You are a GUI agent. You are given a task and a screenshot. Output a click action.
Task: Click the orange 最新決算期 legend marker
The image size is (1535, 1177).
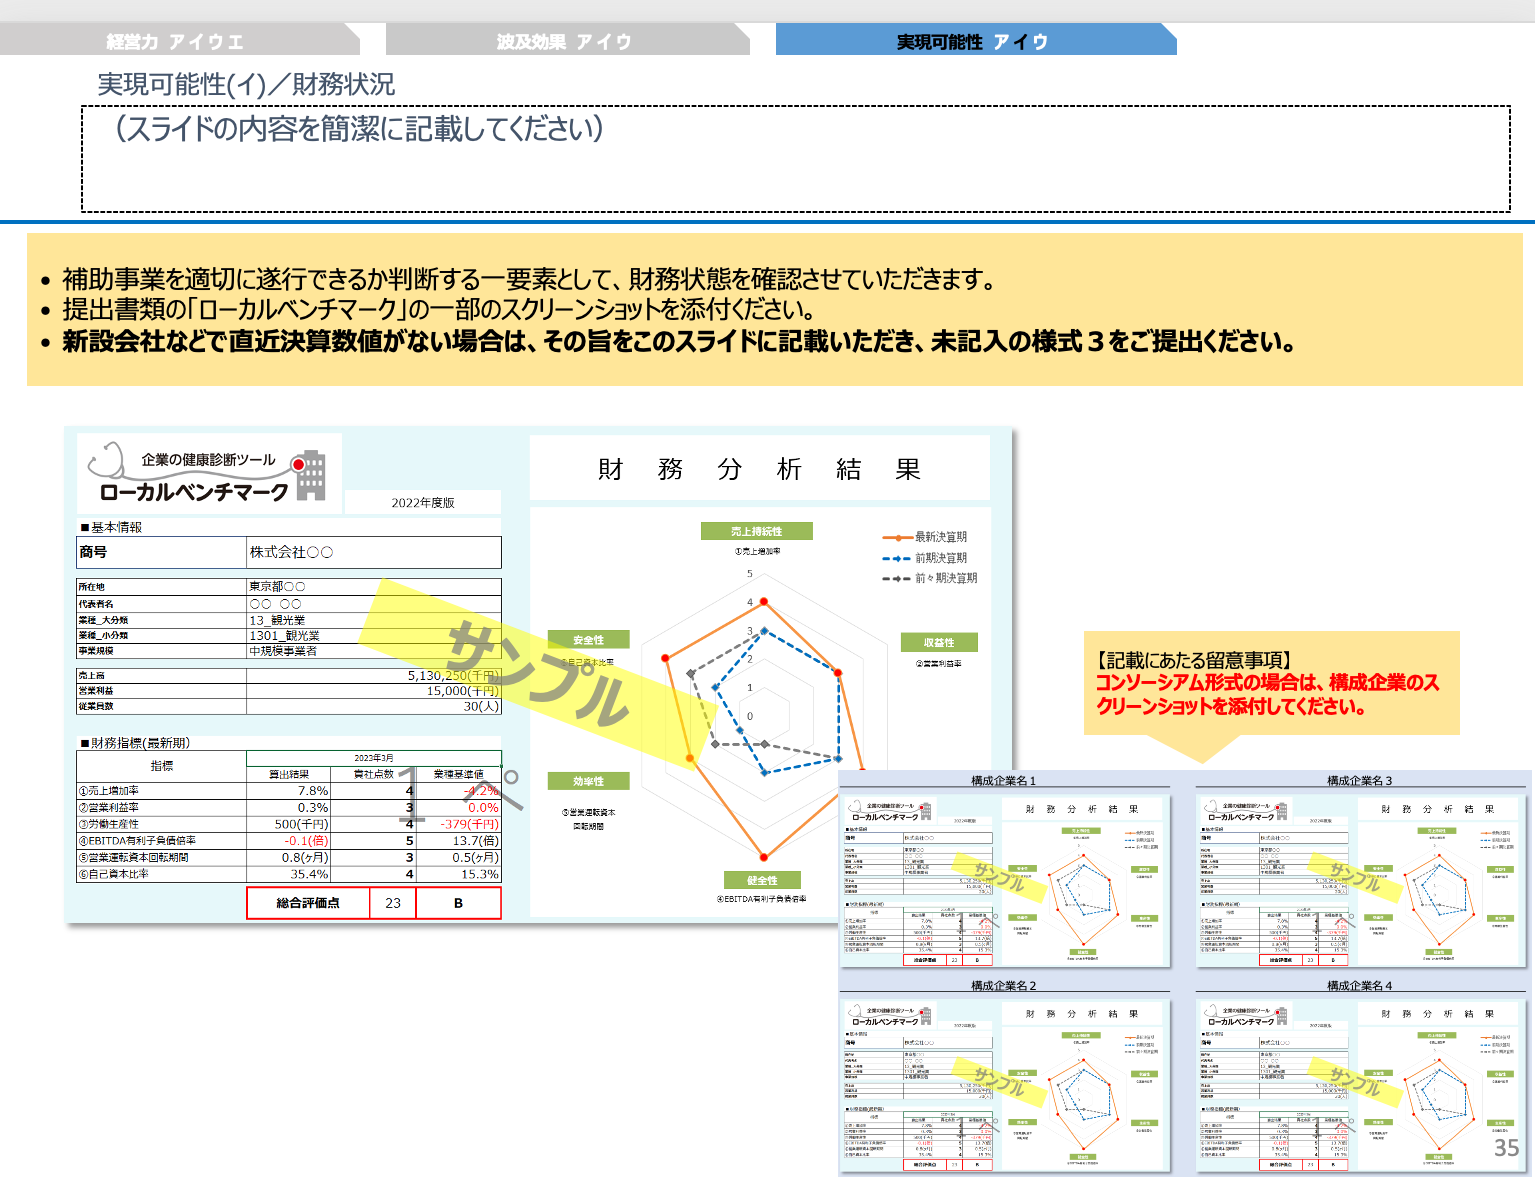tap(896, 536)
